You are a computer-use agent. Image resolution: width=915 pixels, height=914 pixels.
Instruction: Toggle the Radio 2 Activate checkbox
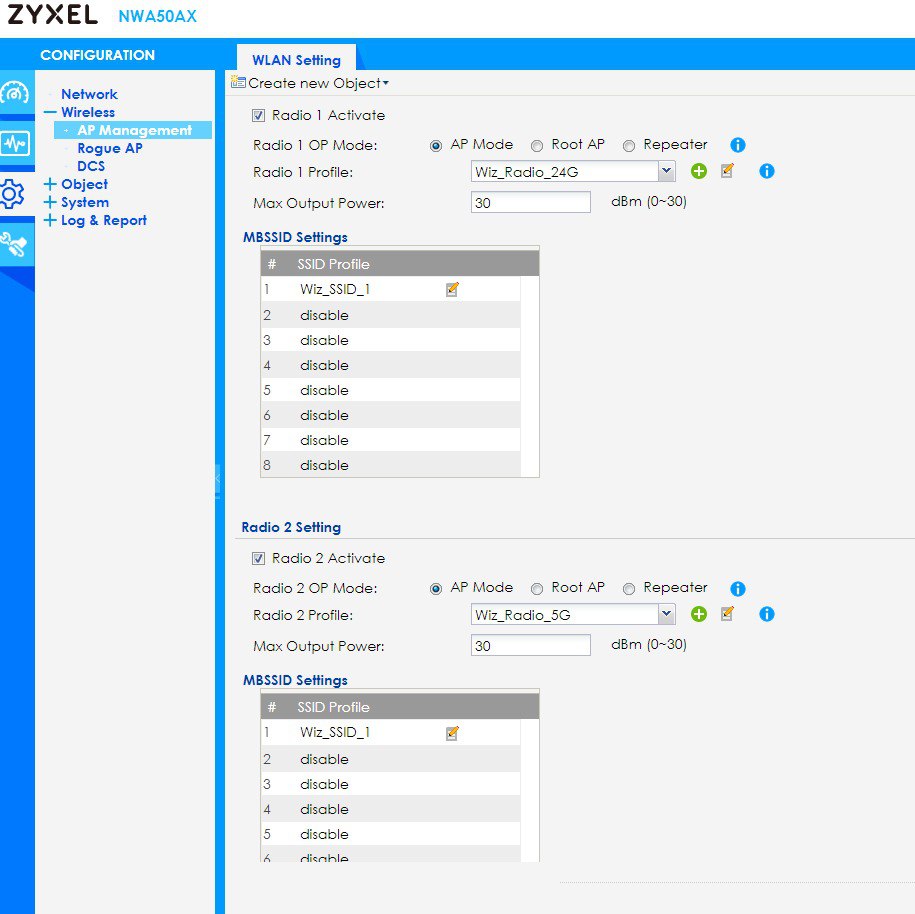259,559
